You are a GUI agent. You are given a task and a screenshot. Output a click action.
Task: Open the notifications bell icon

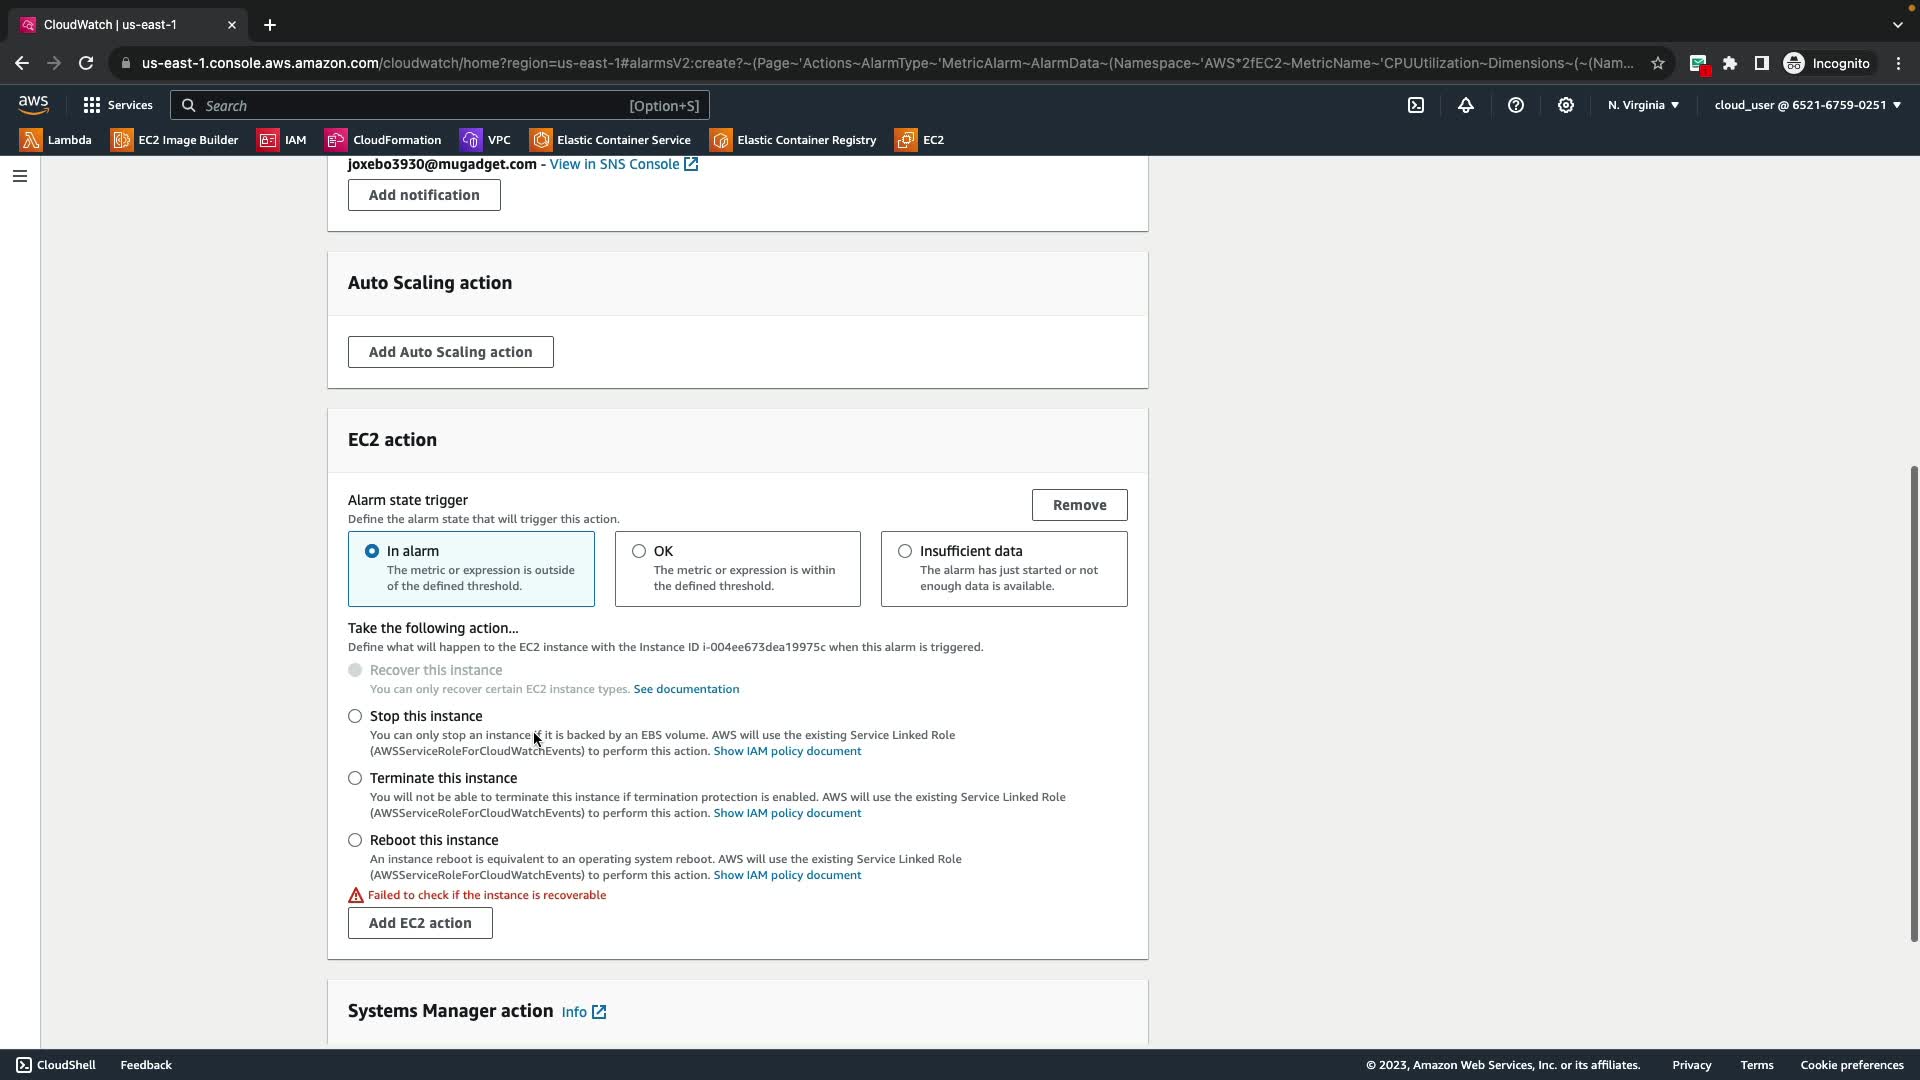click(1466, 105)
